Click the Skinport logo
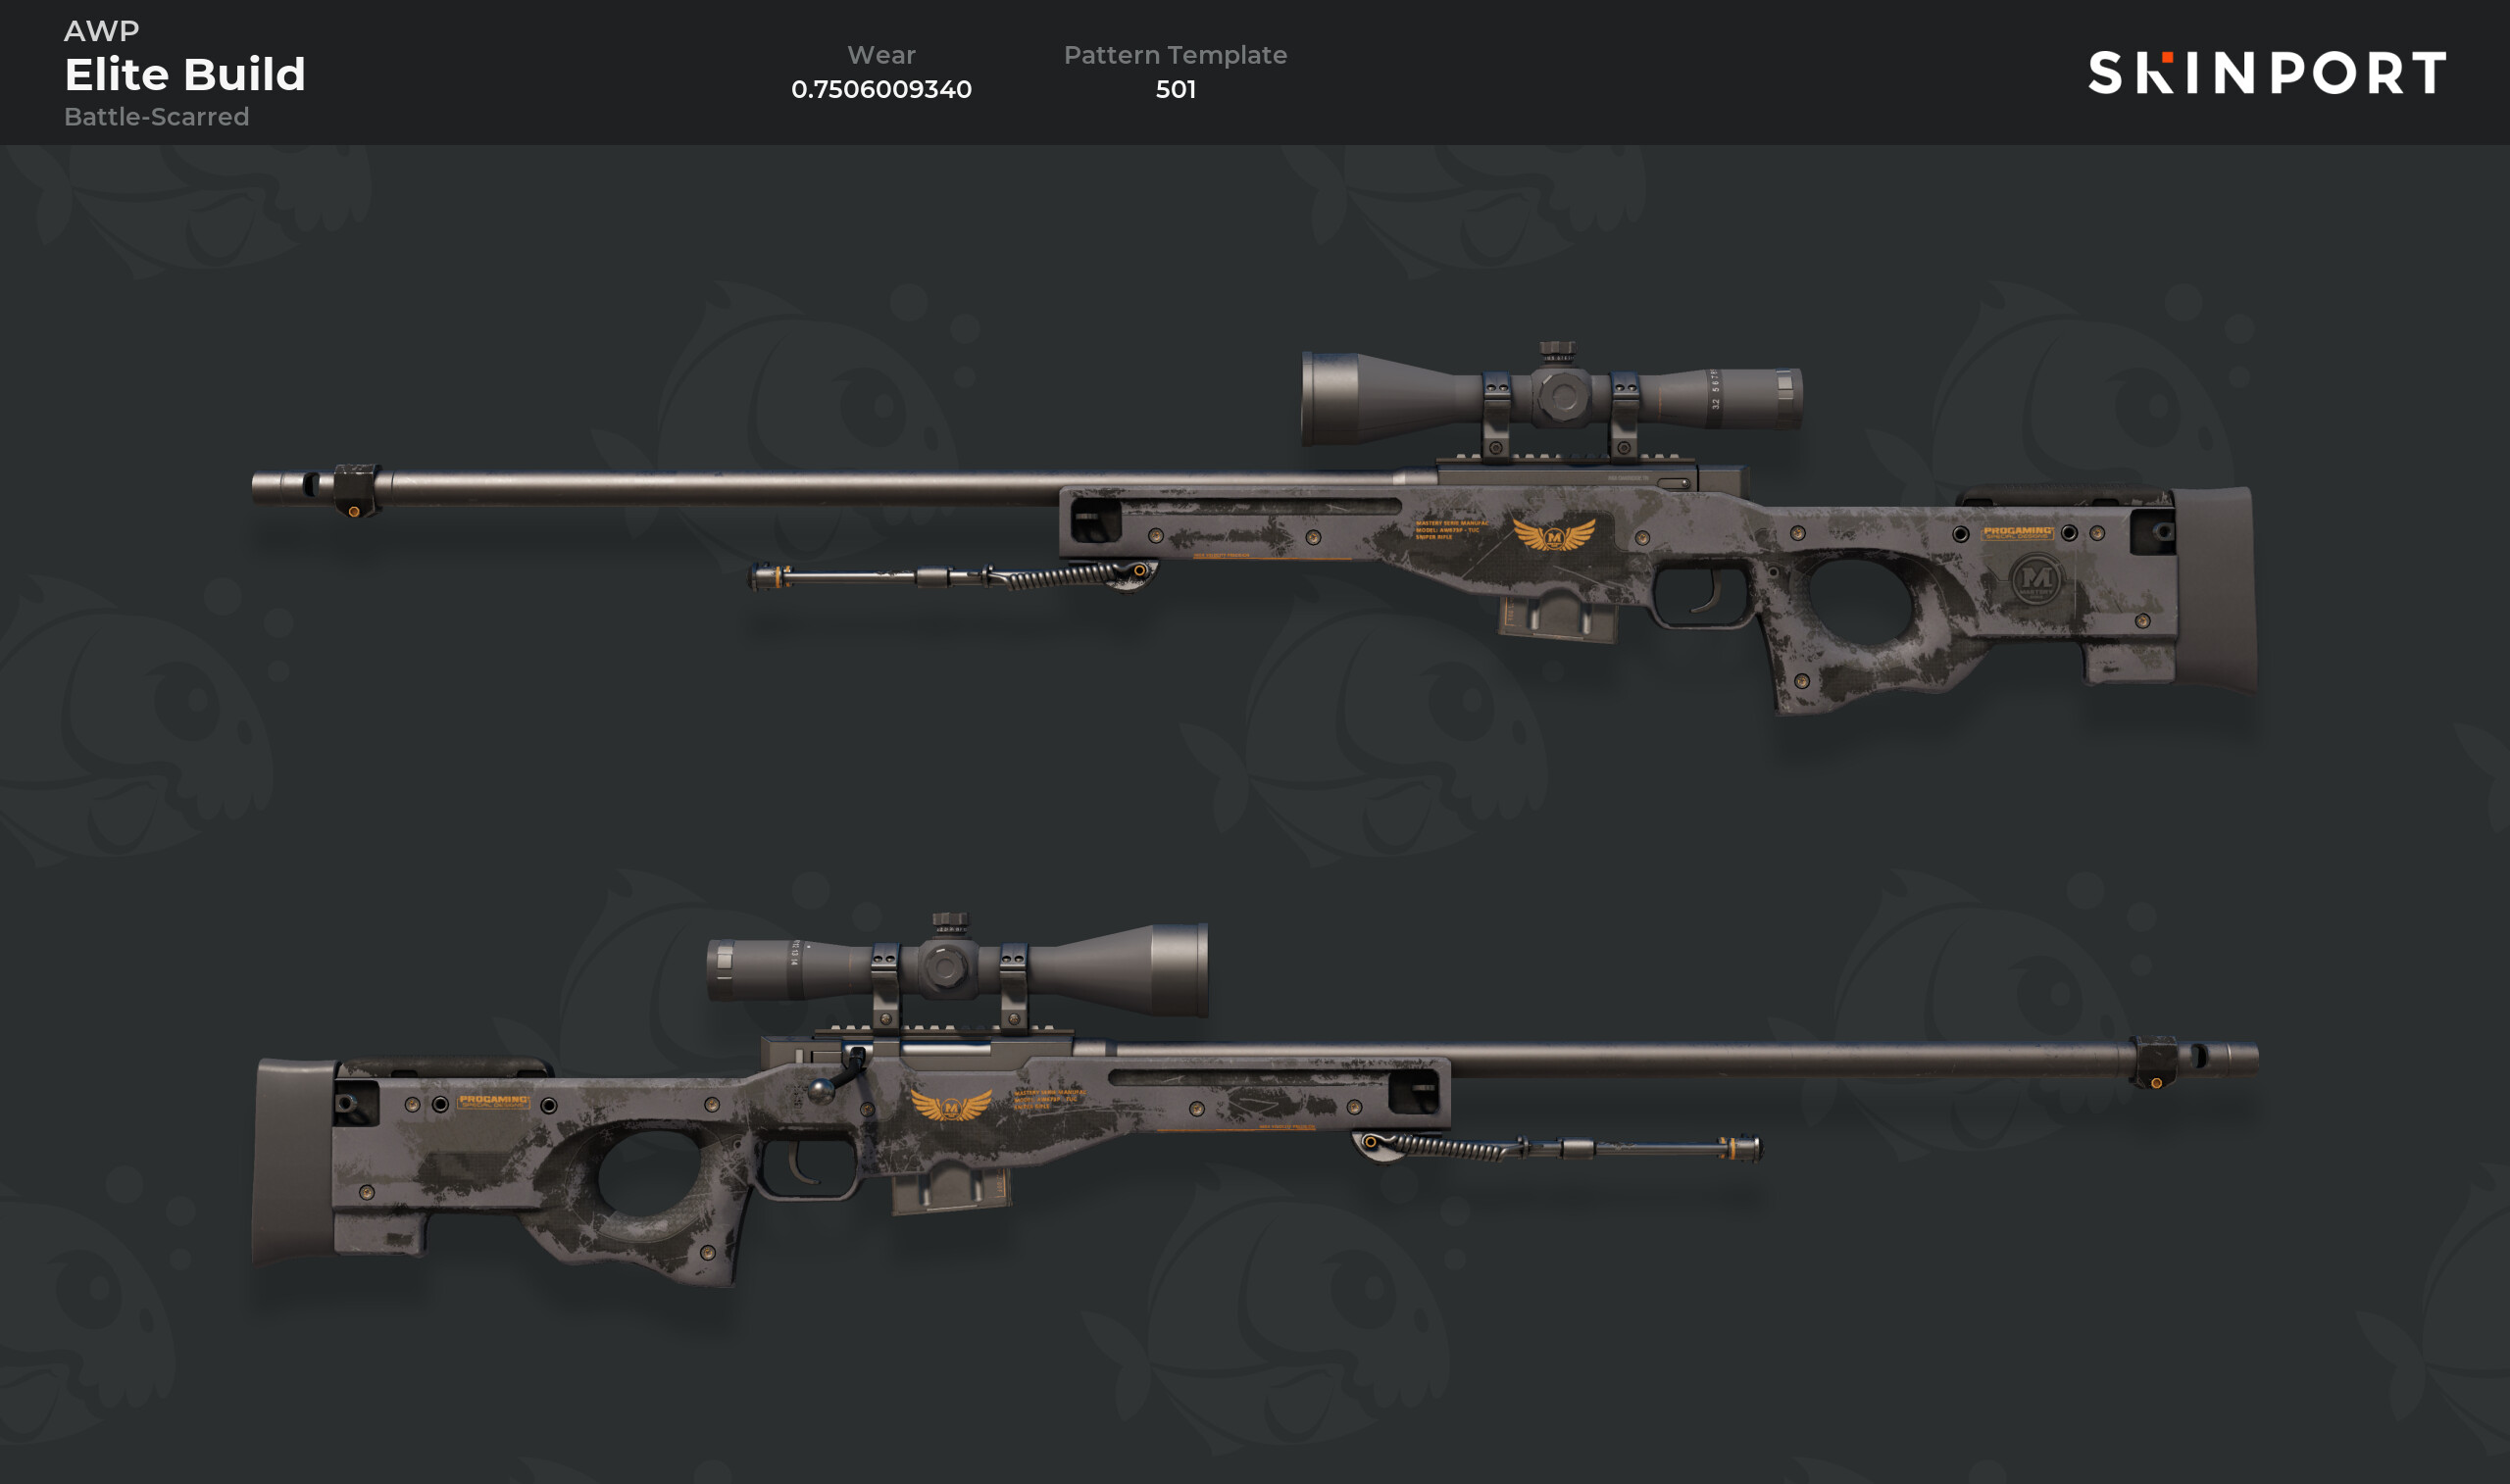 tap(2267, 73)
